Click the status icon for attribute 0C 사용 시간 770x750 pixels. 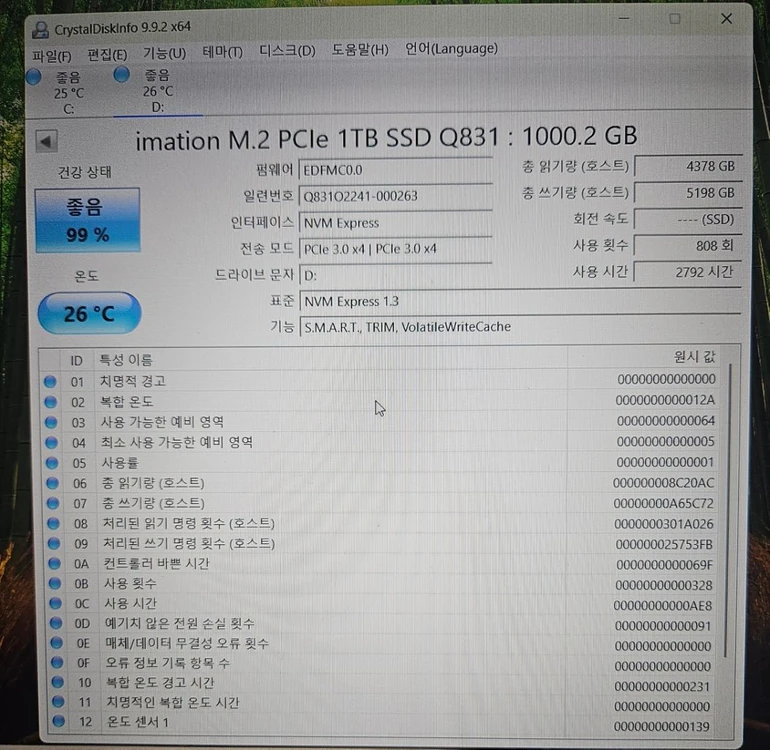(x=55, y=603)
